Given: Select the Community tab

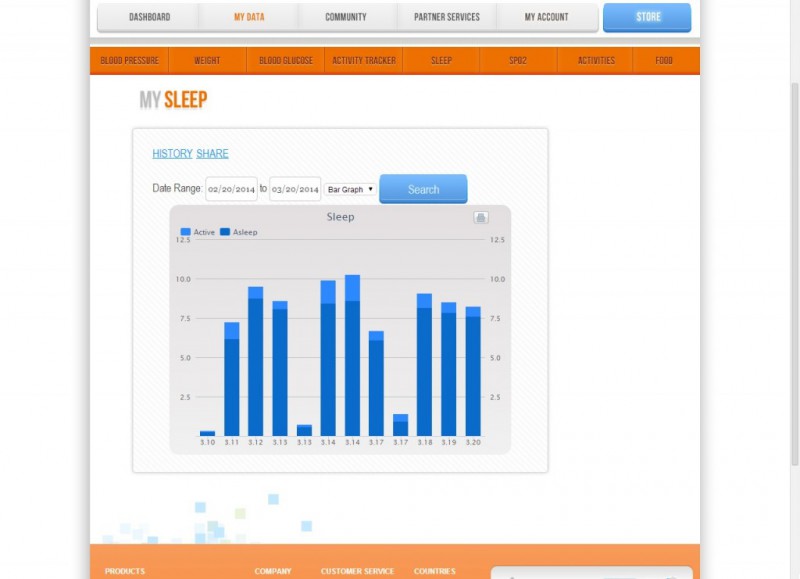Looking at the screenshot, I should 346,17.
